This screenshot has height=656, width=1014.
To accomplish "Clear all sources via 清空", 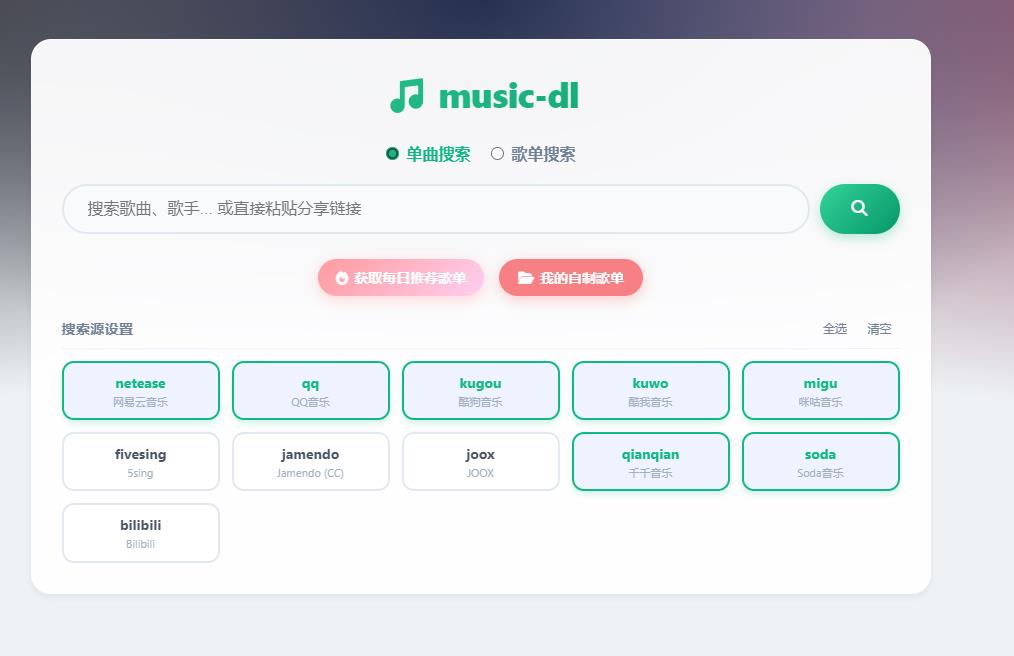I will pyautogui.click(x=877, y=329).
